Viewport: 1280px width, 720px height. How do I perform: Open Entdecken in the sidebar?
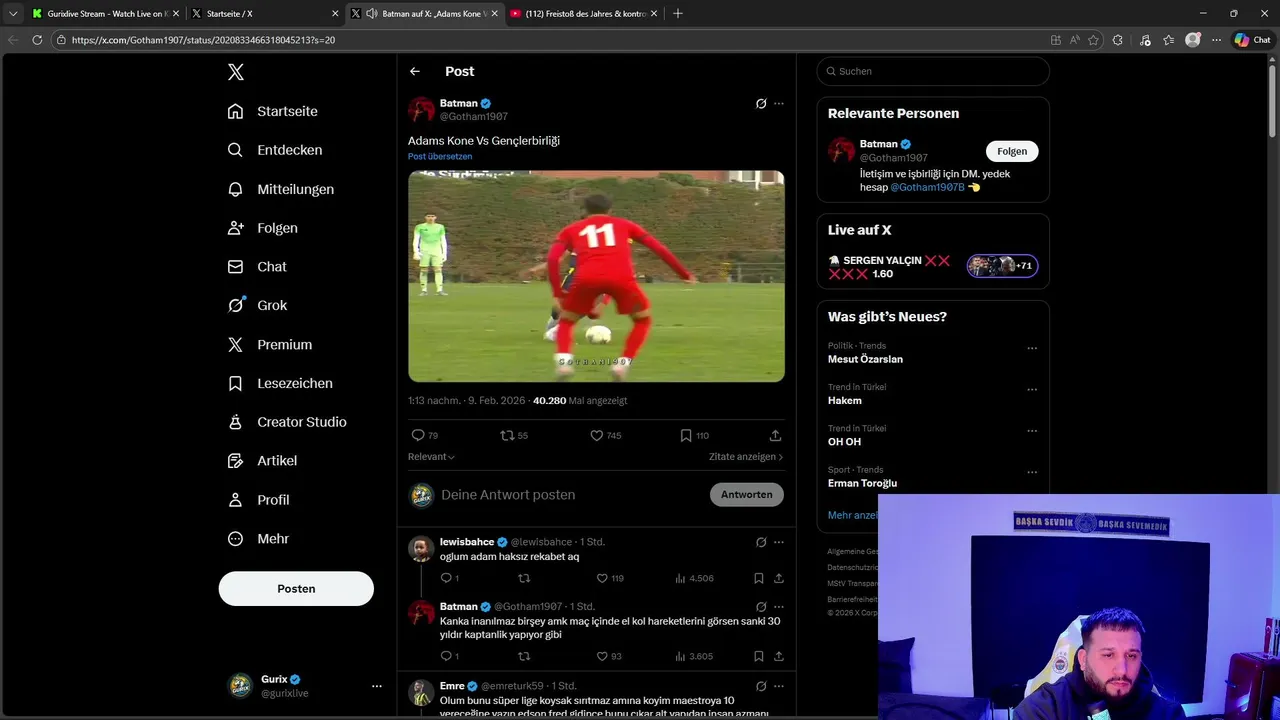[x=274, y=150]
